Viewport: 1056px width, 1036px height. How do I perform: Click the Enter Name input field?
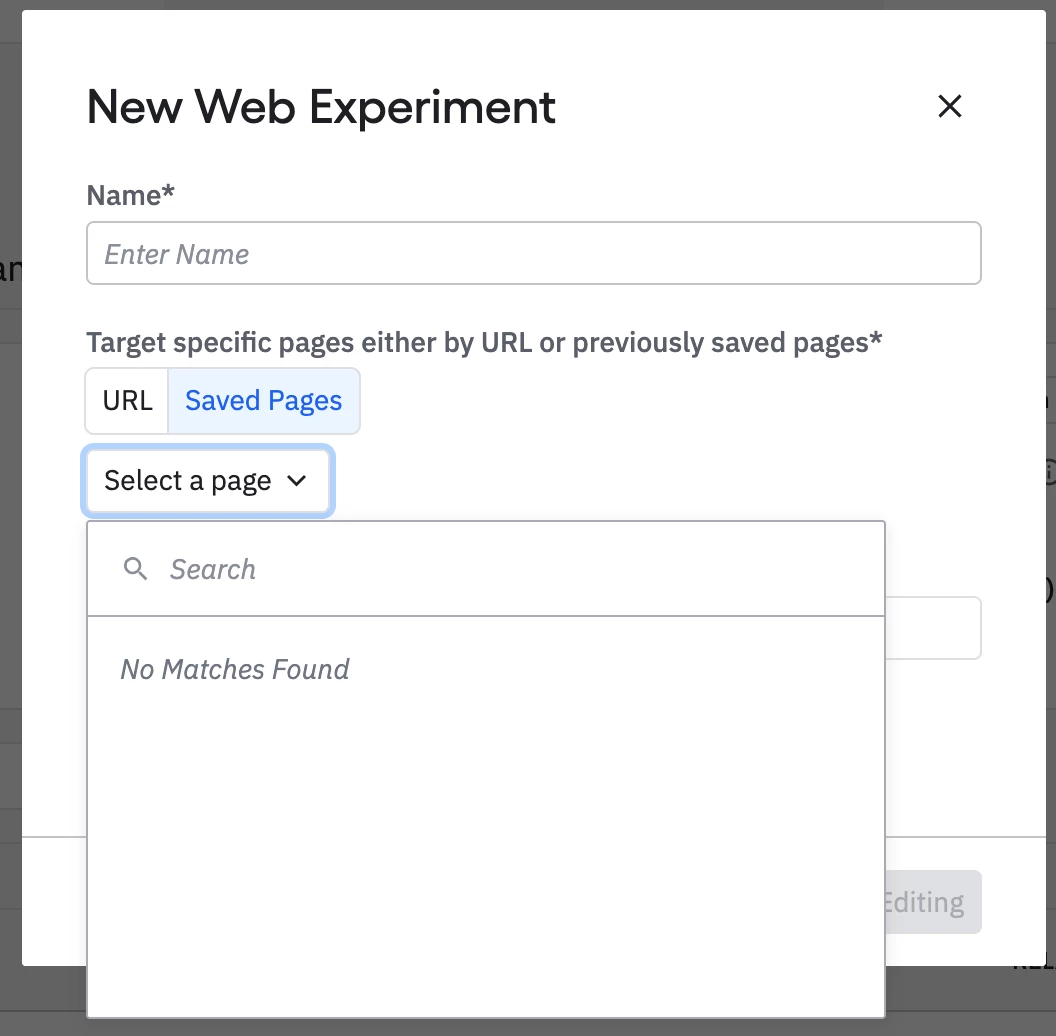pyautogui.click(x=533, y=253)
